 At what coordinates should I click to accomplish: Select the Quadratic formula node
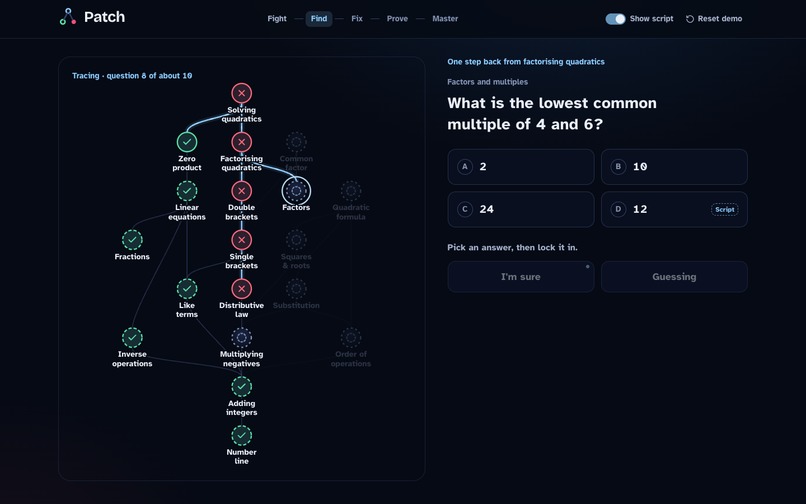coord(351,191)
